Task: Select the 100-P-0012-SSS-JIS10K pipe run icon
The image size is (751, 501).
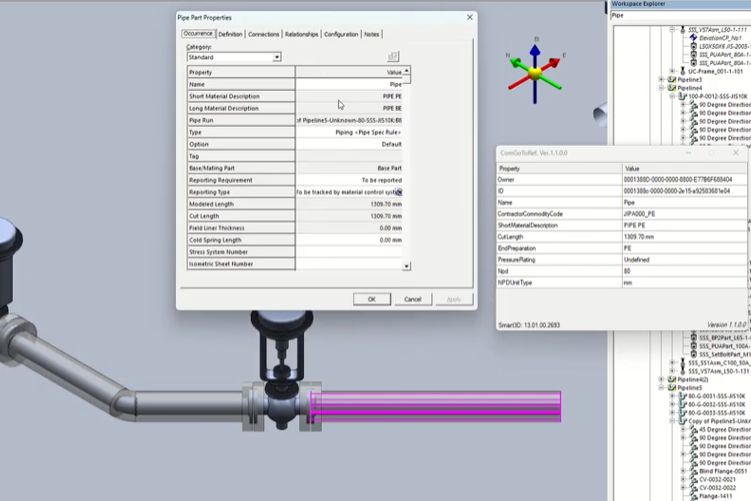Action: [681, 96]
